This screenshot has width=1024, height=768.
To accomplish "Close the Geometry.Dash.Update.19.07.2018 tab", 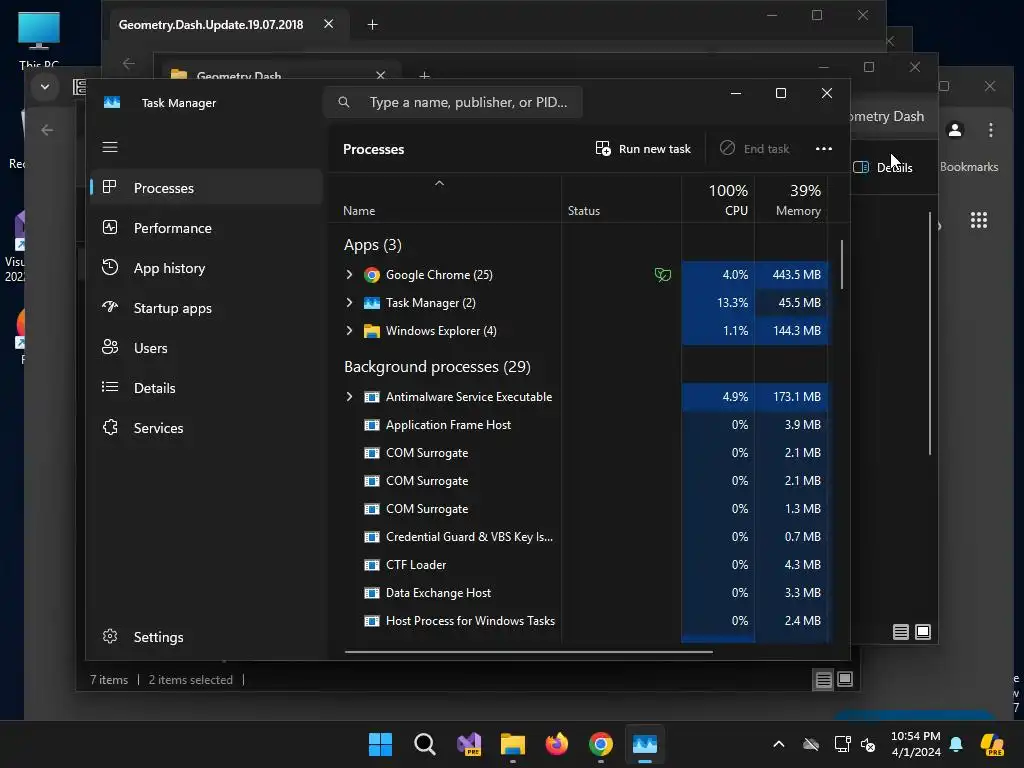I will click(x=328, y=24).
